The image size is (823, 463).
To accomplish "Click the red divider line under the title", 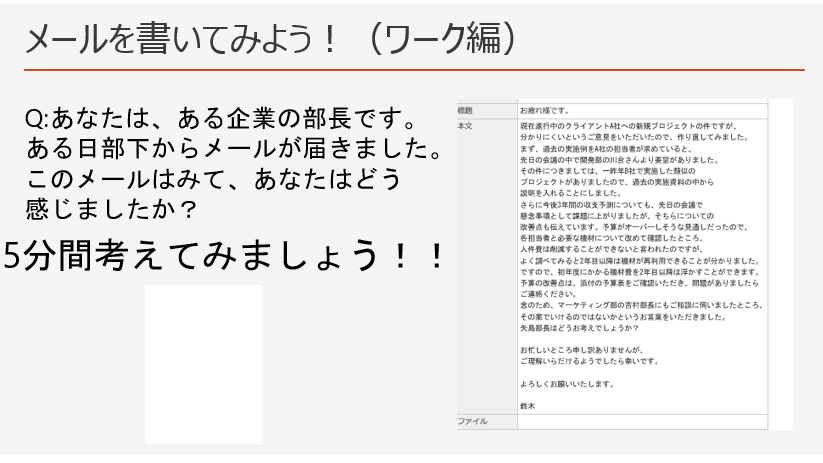I will point(413,70).
